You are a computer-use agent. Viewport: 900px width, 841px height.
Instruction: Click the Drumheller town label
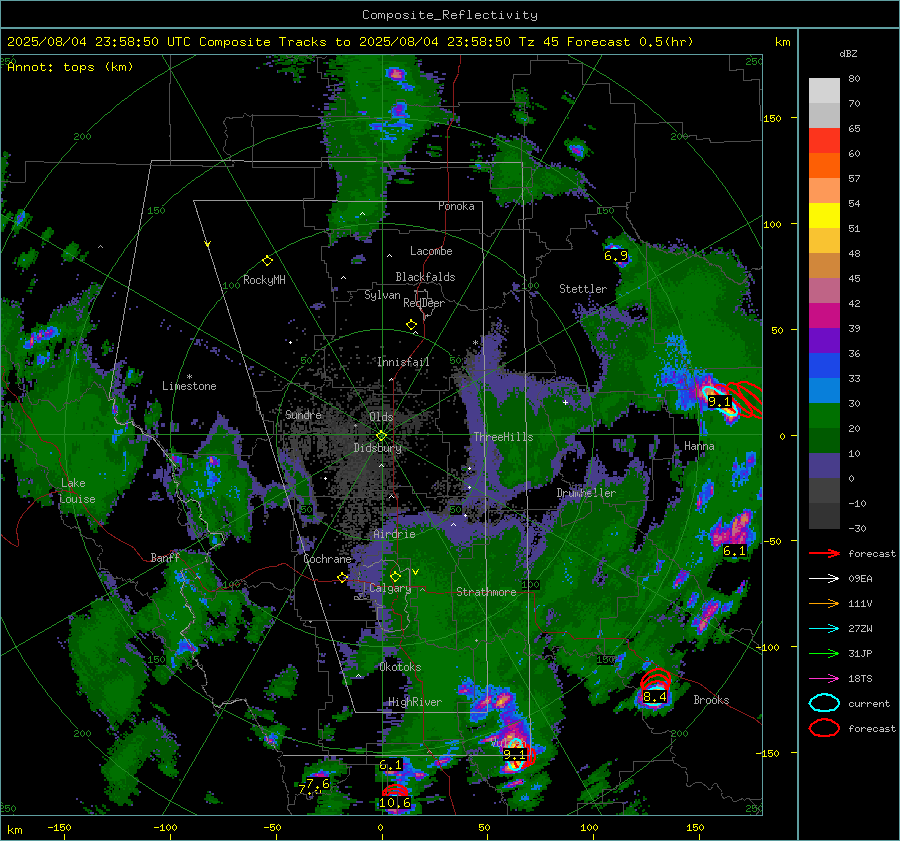[586, 493]
